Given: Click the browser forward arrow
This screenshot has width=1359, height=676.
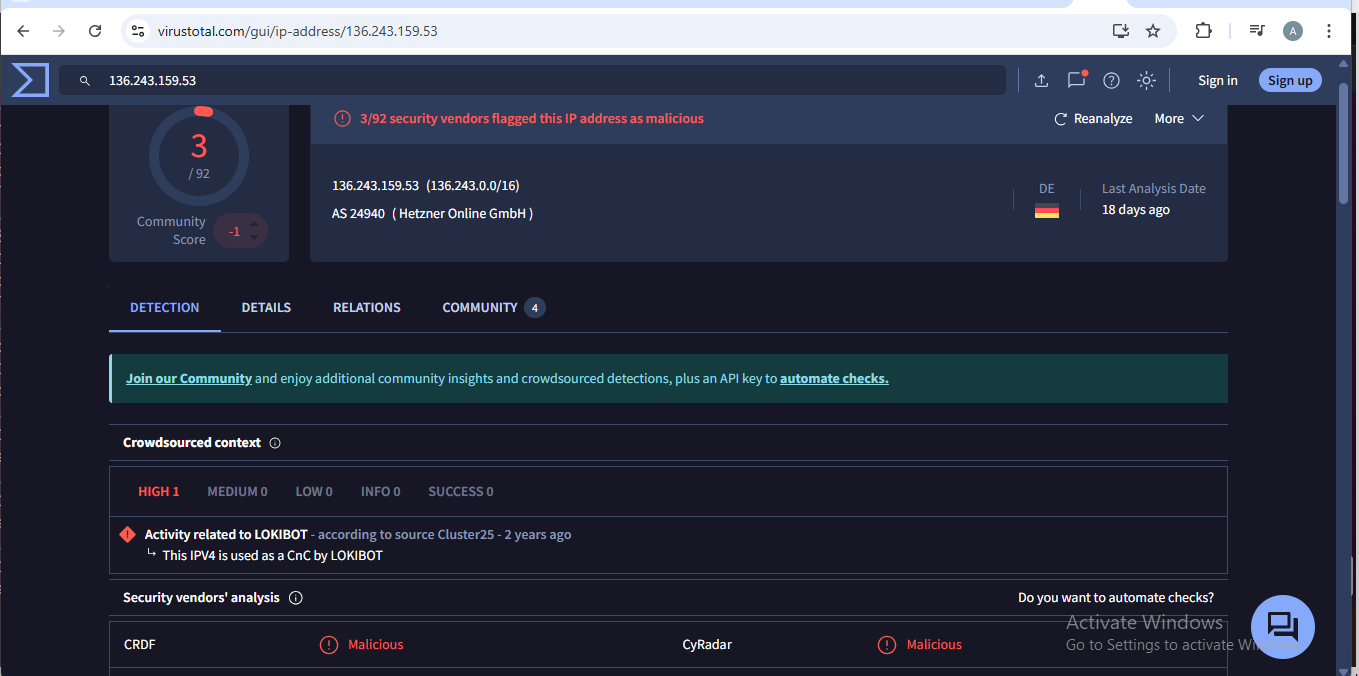Looking at the screenshot, I should click(59, 31).
